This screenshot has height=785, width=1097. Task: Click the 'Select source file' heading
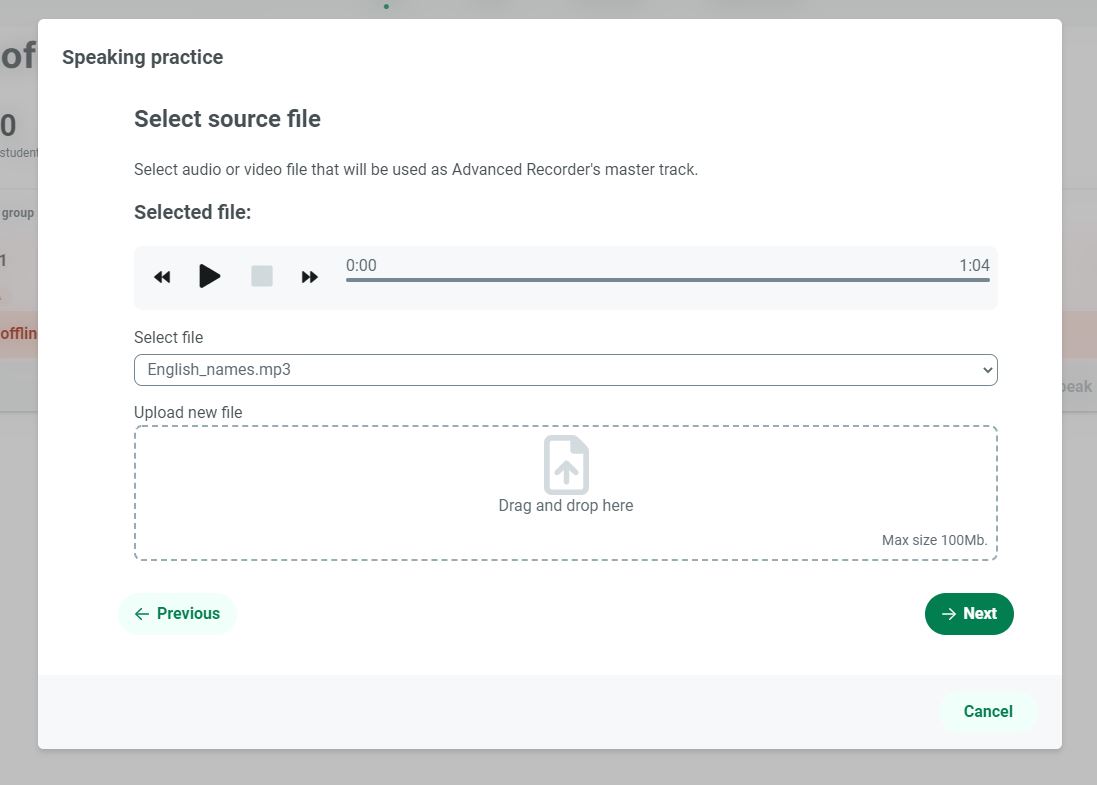coord(227,119)
